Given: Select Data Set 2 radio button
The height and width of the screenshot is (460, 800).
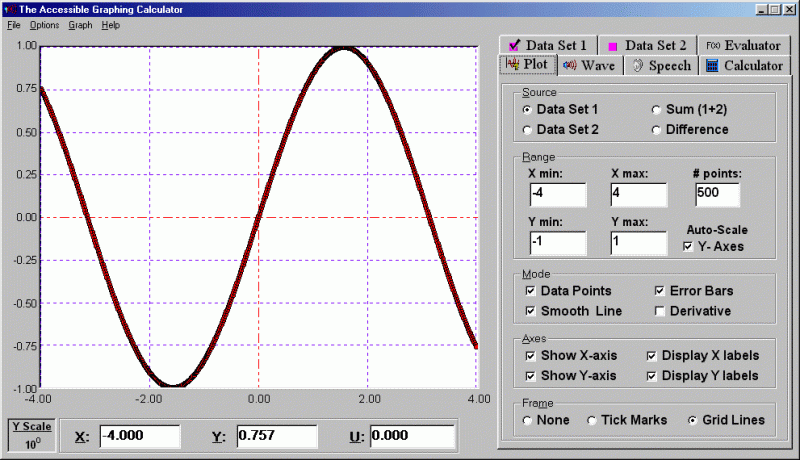Looking at the screenshot, I should (x=527, y=130).
